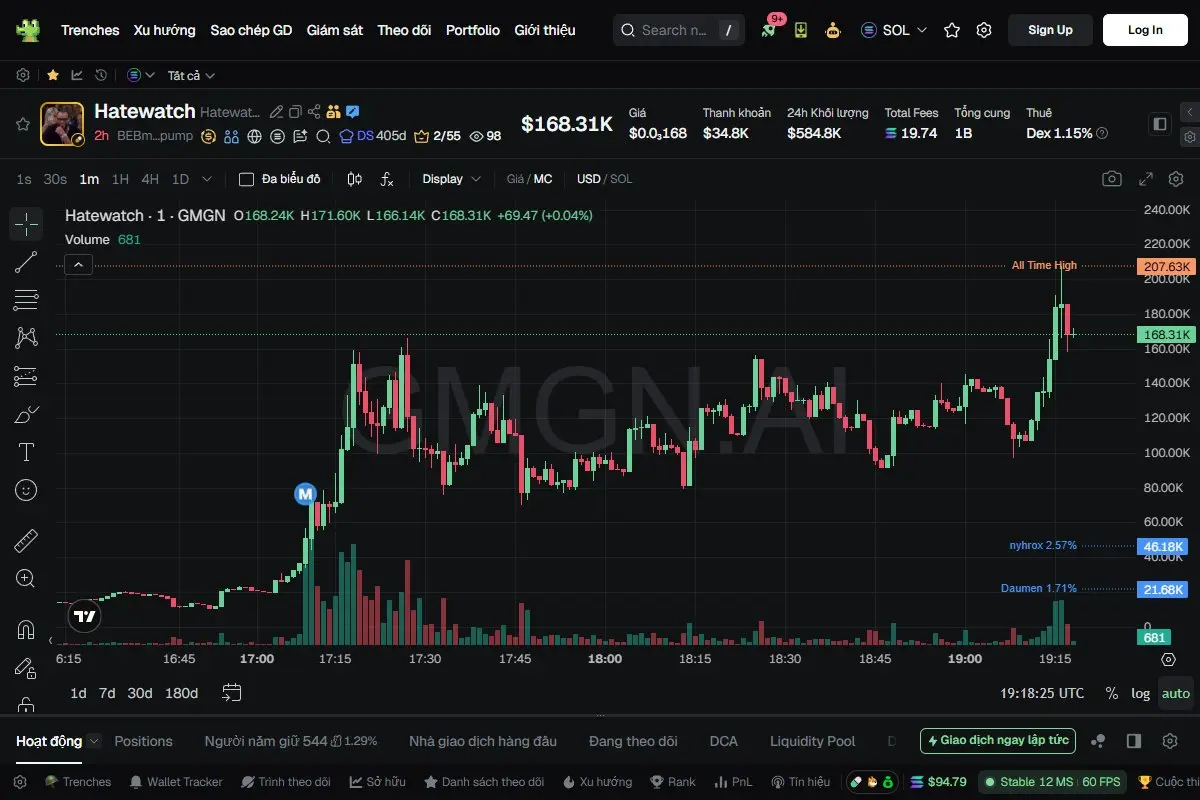Toggle the magnet snap mode
Viewport: 1200px width, 800px height.
coord(26,630)
